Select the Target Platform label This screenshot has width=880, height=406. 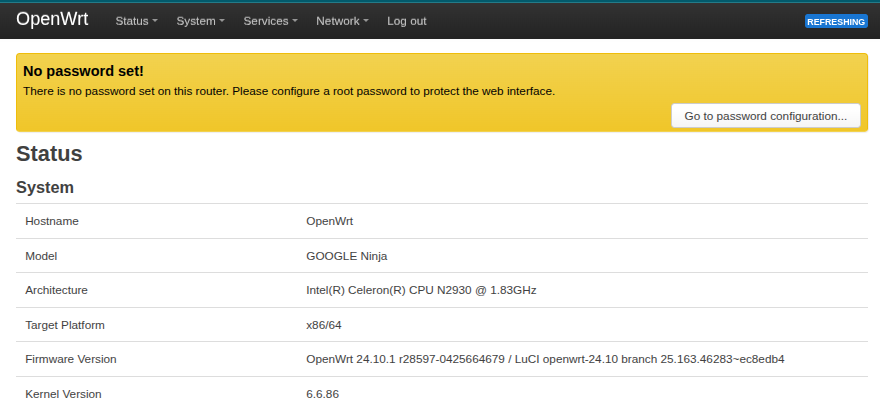coord(65,325)
